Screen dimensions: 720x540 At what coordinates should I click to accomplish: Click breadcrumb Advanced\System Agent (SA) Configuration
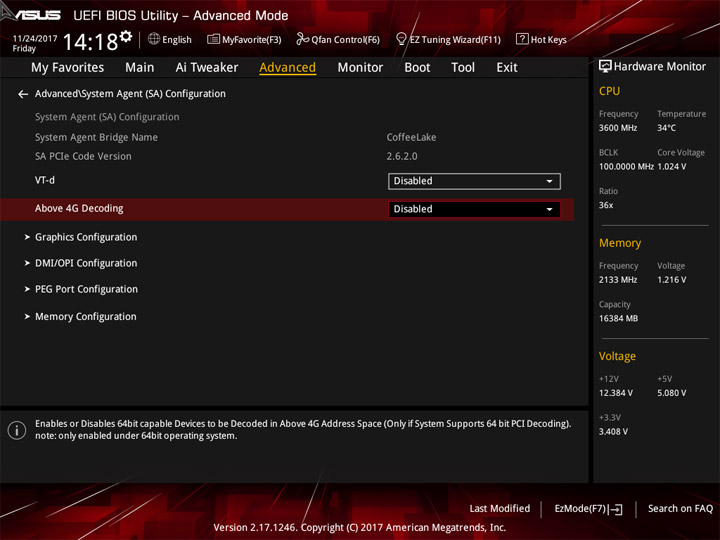pos(130,94)
